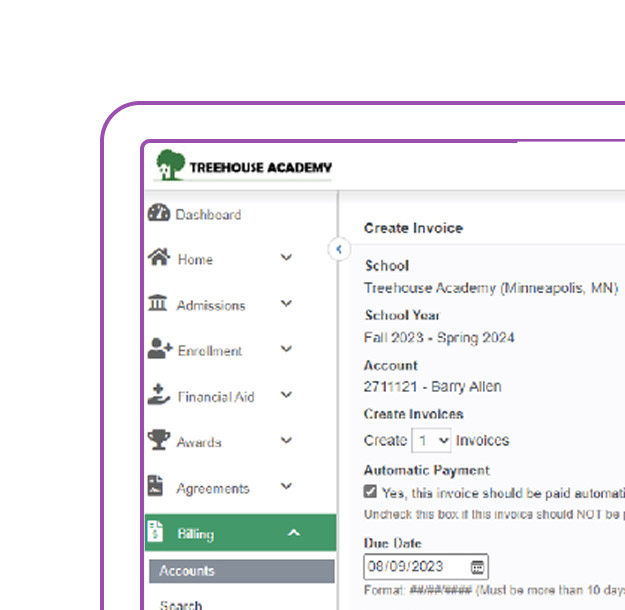Click the Automatic Payment confirmation label text
Image resolution: width=625 pixels, height=610 pixels.
503,493
